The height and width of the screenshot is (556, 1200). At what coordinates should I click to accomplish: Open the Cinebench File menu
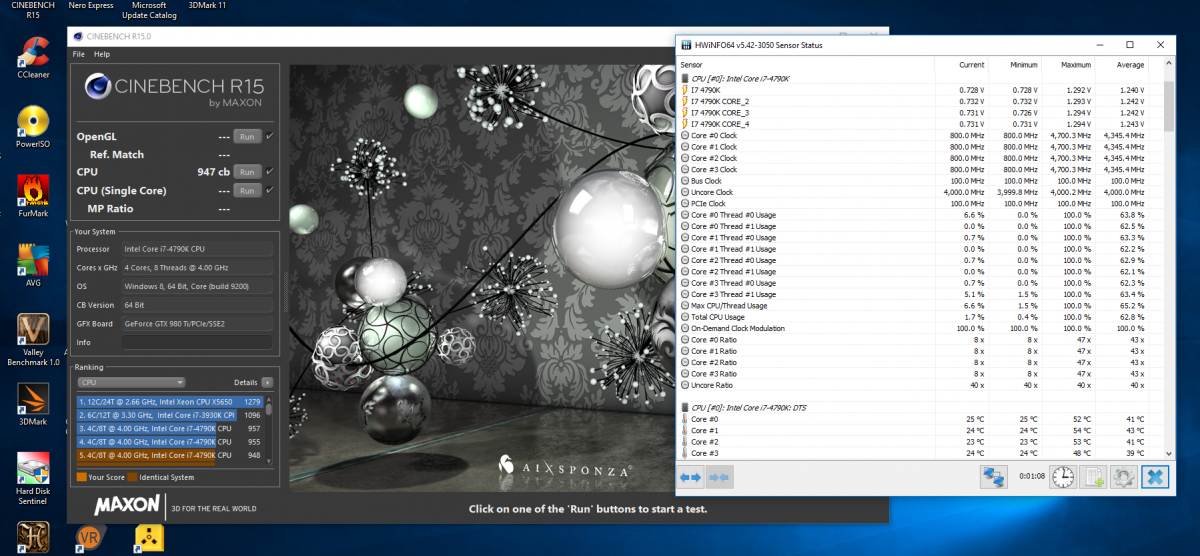pyautogui.click(x=78, y=54)
